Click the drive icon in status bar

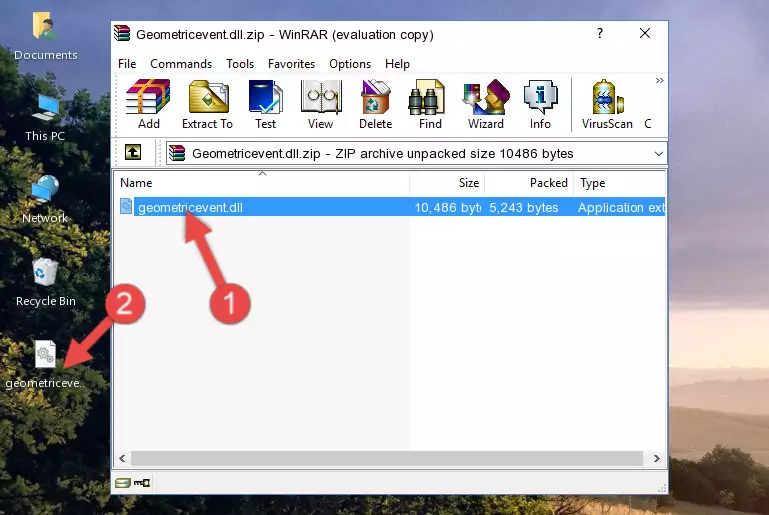[x=123, y=483]
